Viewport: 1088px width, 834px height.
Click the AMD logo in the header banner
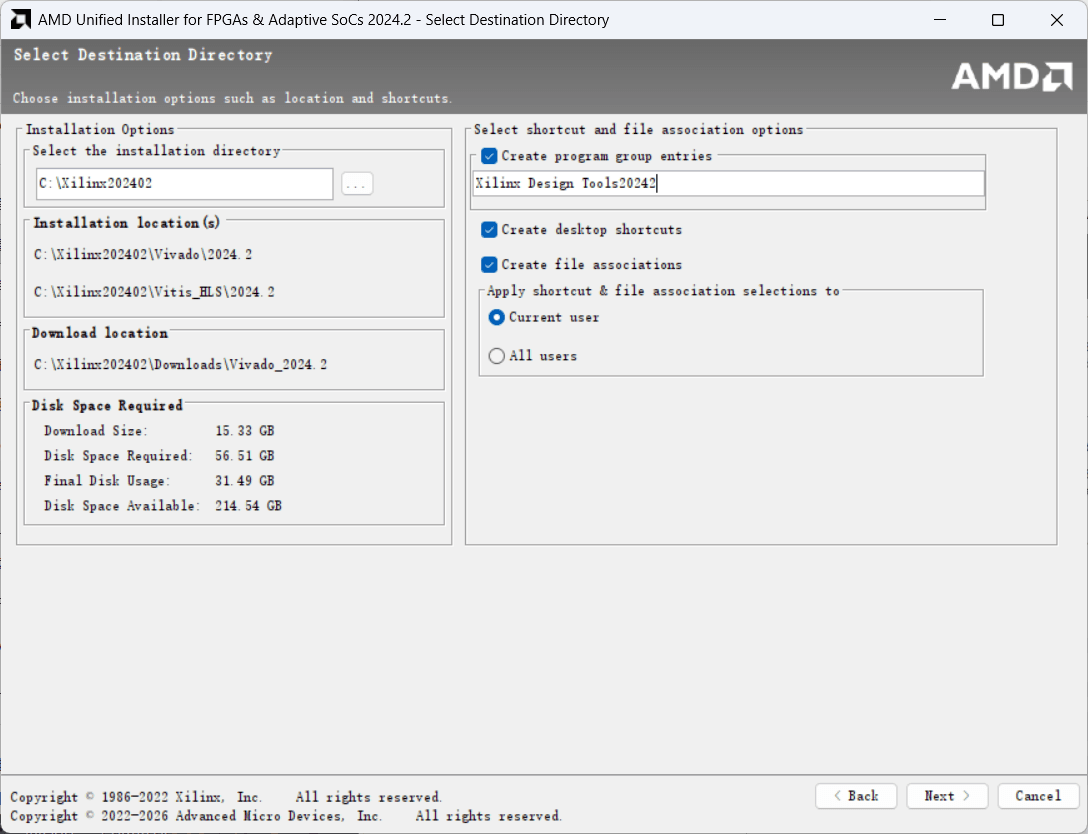(1011, 77)
